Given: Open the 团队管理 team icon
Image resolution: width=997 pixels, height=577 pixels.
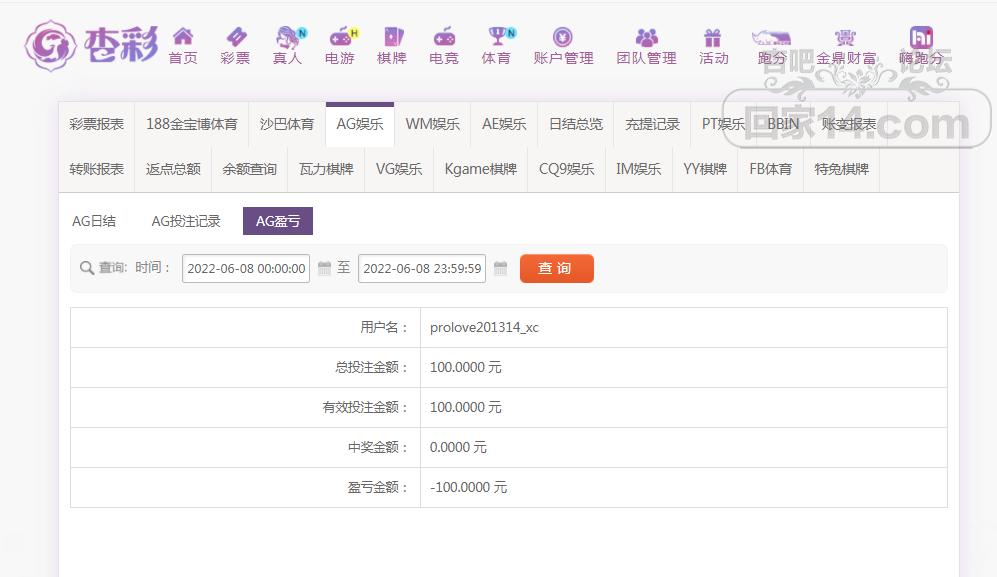Looking at the screenshot, I should point(646,38).
